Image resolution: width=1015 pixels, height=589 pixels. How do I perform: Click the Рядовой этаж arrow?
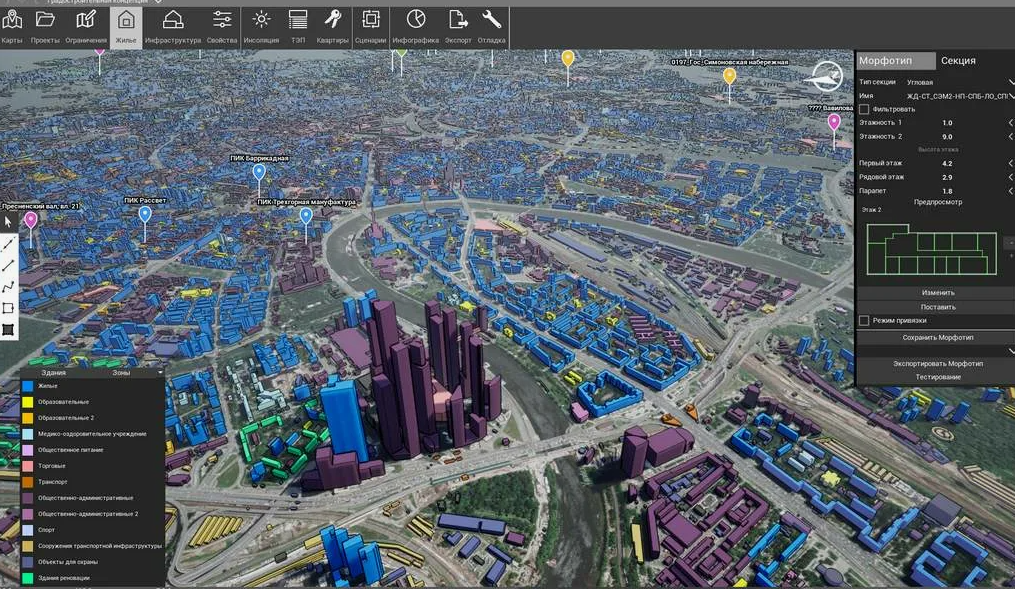[1010, 177]
